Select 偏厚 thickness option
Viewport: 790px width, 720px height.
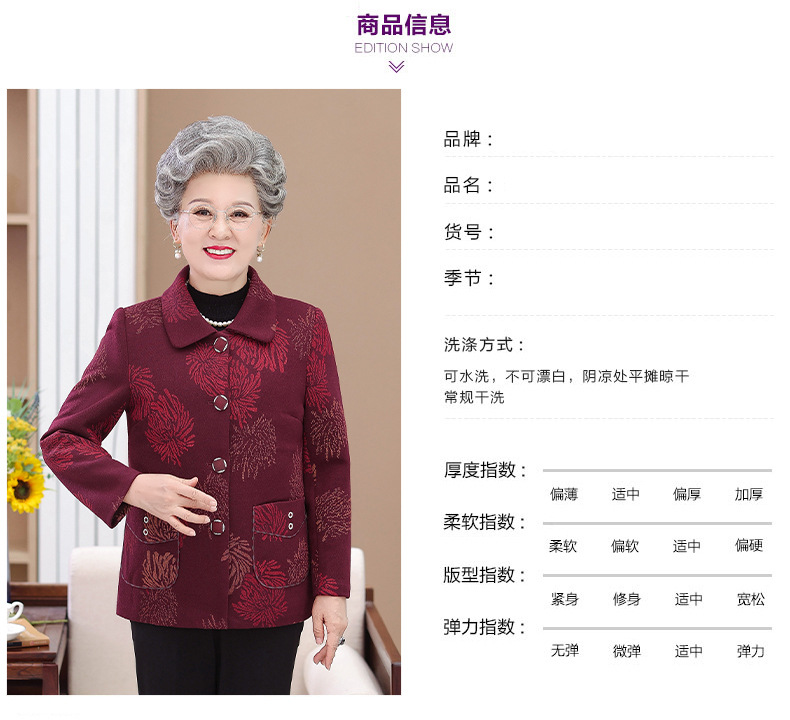coord(687,494)
